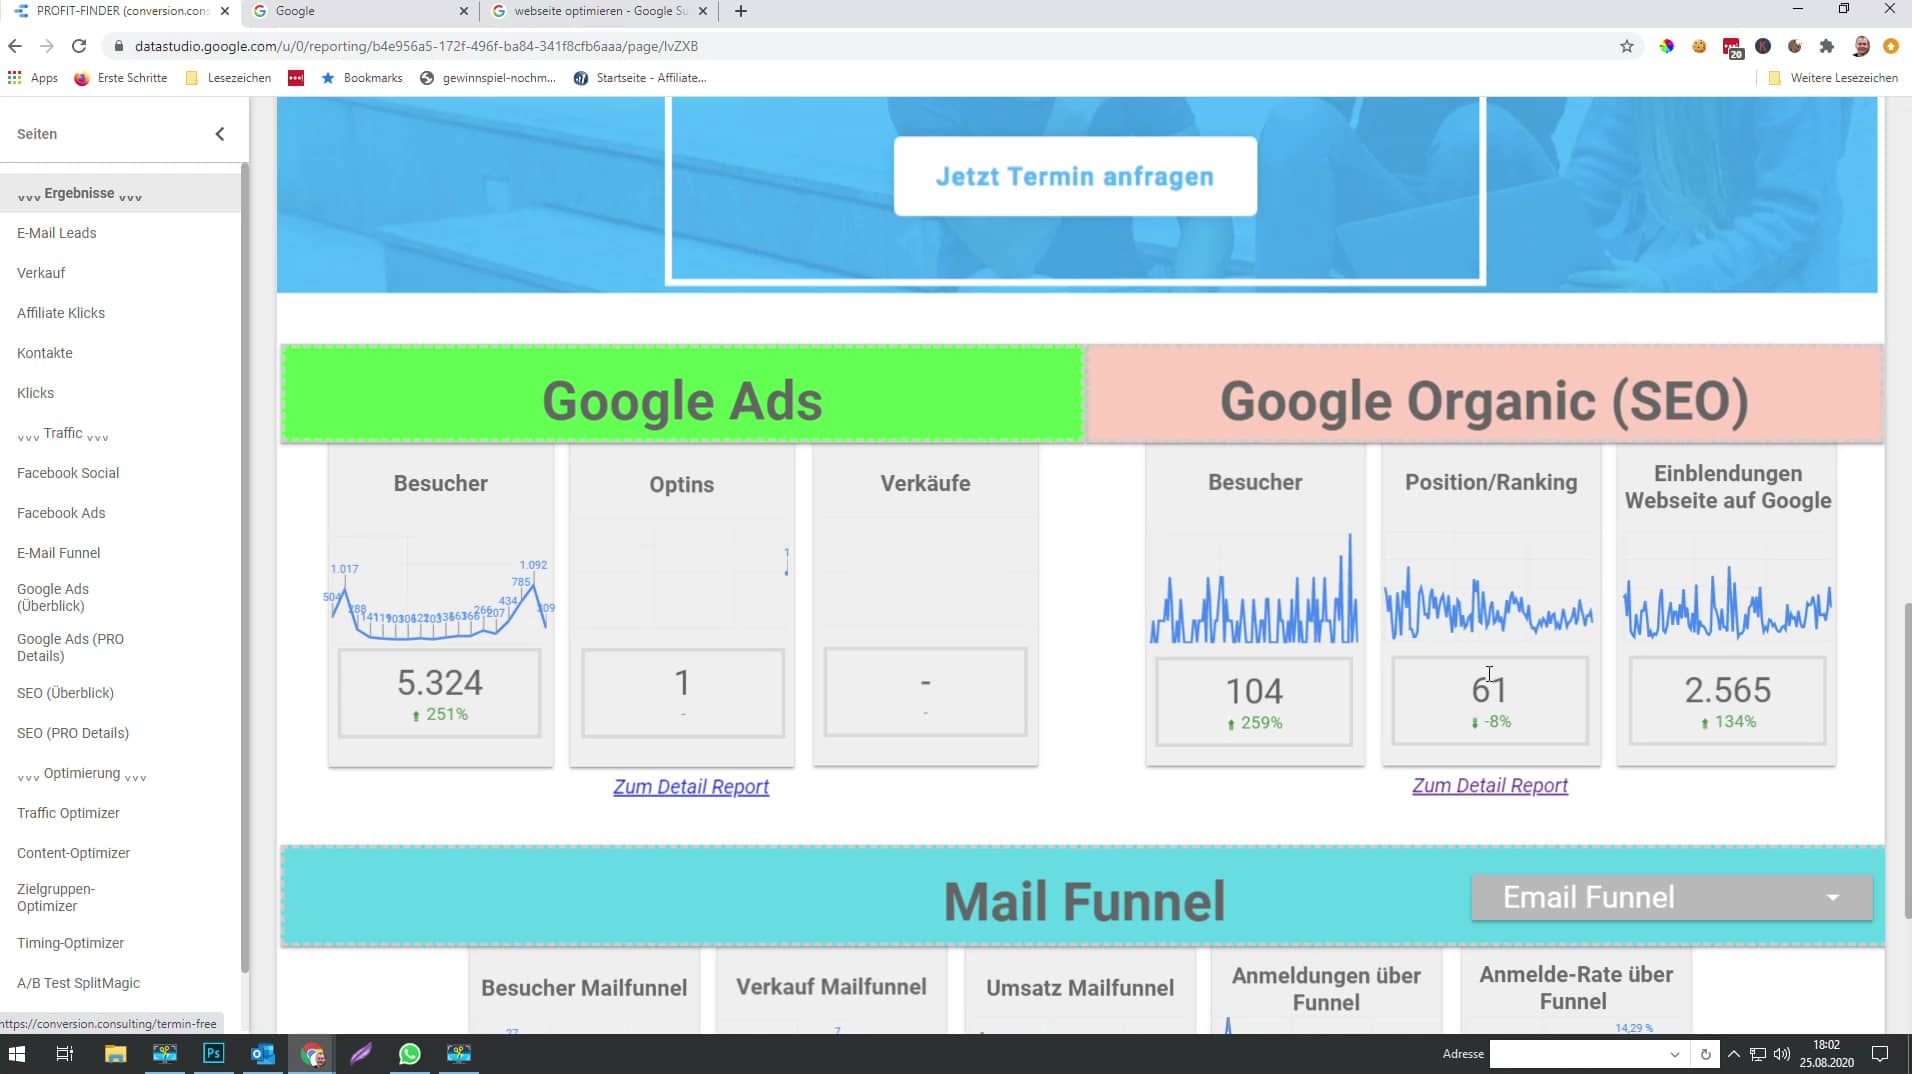Click the browser back arrow
The image size is (1912, 1074).
[x=14, y=46]
